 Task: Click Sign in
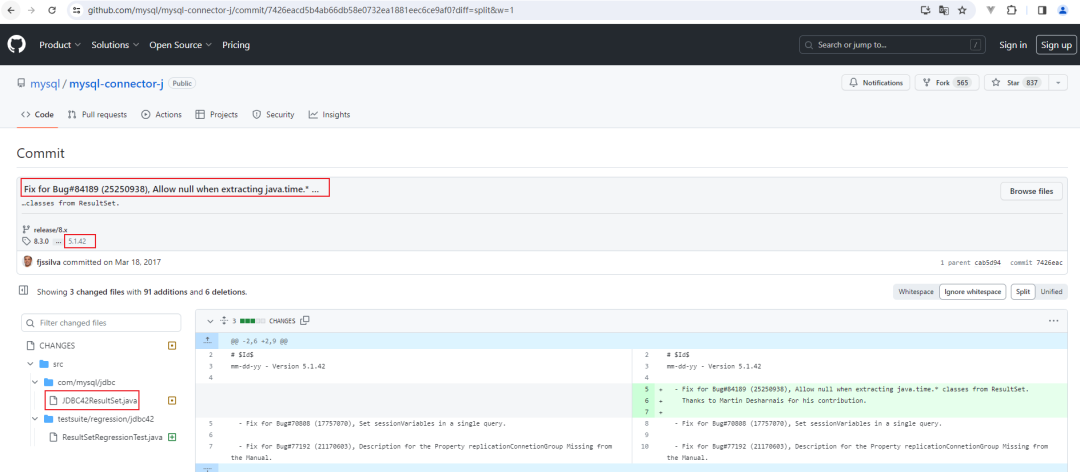click(x=1013, y=45)
